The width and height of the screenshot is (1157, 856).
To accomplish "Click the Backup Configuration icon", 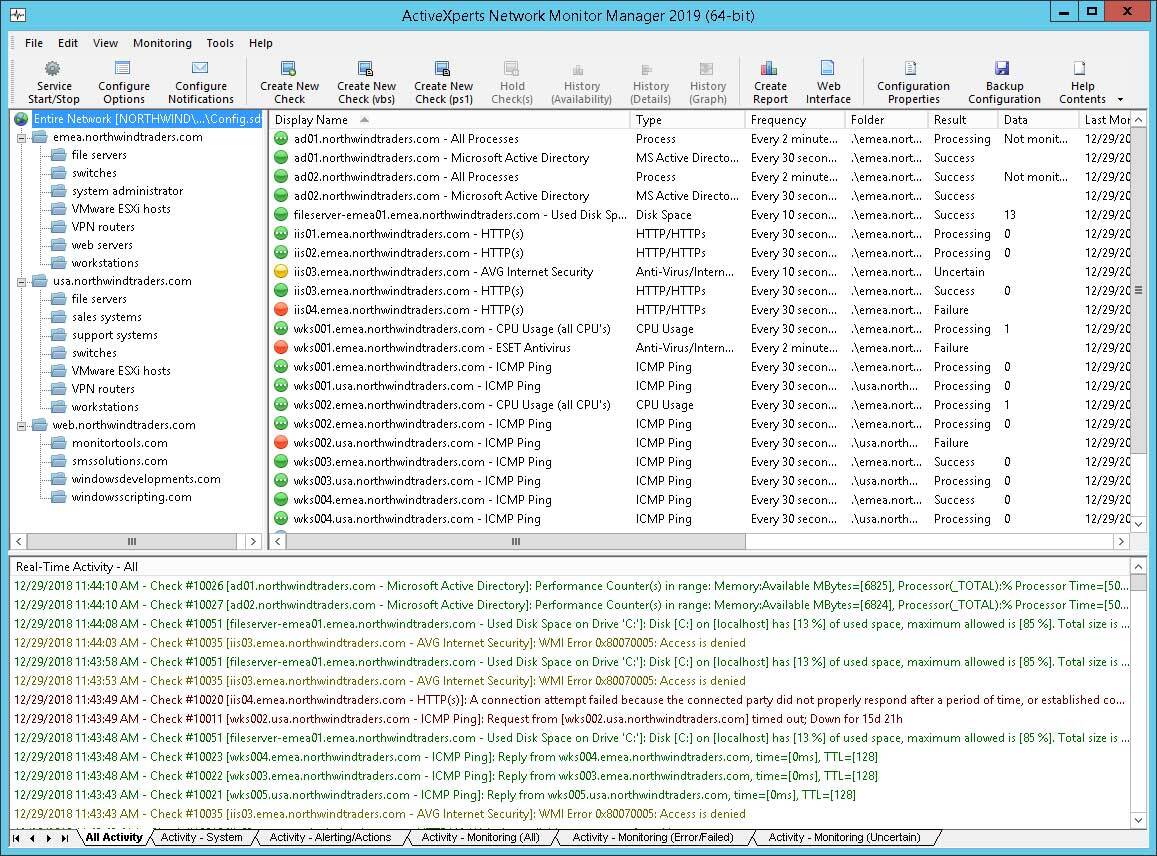I will pyautogui.click(x=1003, y=78).
